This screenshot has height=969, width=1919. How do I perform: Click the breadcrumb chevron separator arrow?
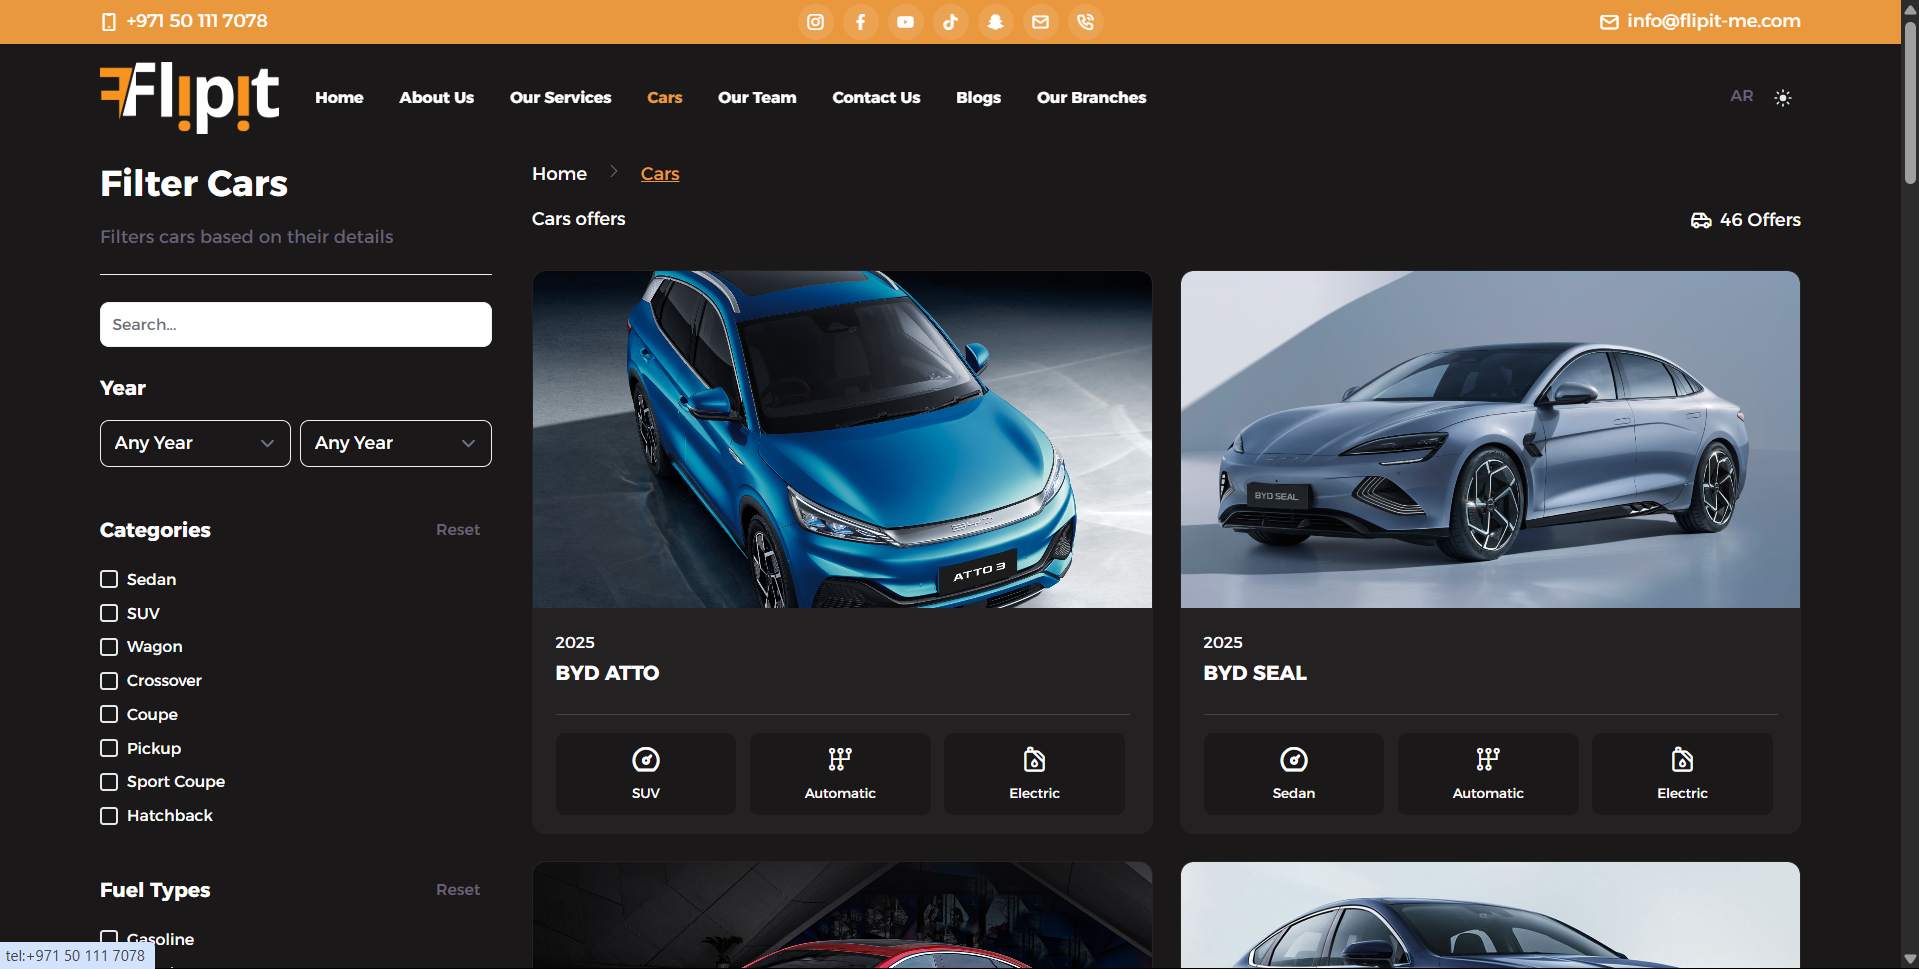point(614,172)
